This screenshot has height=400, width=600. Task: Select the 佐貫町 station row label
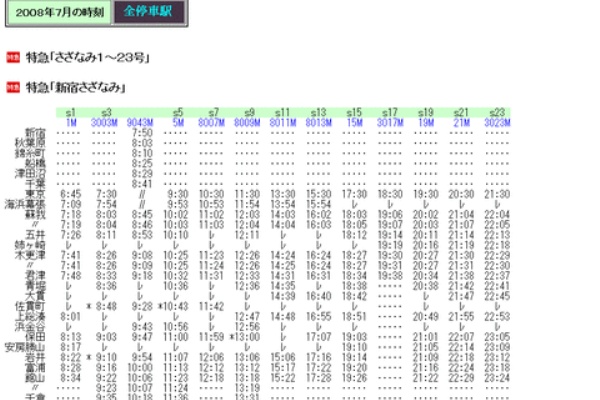pyautogui.click(x=30, y=306)
